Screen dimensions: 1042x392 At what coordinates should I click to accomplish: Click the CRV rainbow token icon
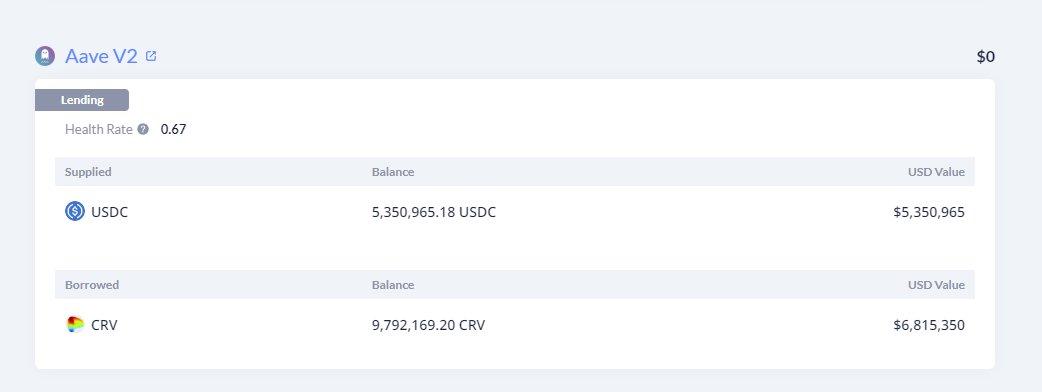coord(75,325)
